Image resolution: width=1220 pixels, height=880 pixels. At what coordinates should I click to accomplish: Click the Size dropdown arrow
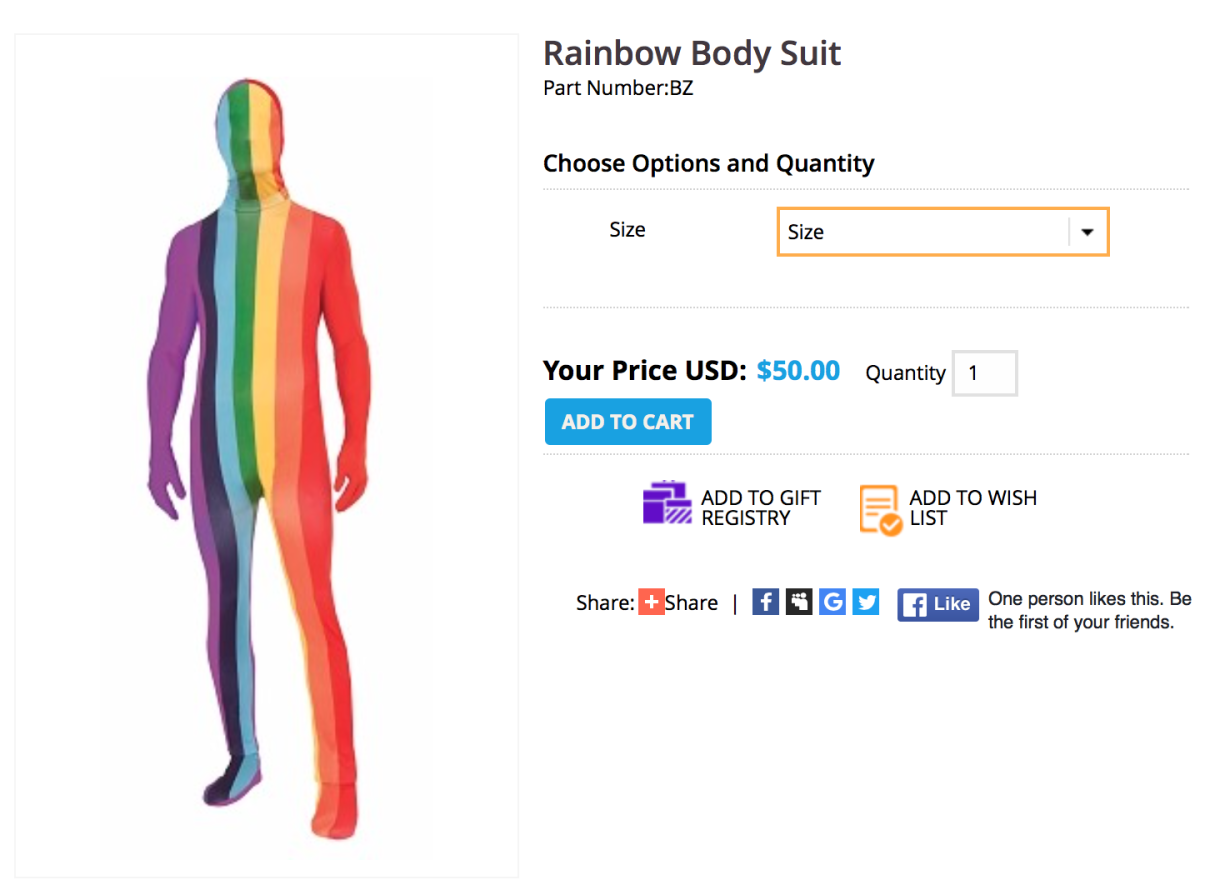point(1088,232)
